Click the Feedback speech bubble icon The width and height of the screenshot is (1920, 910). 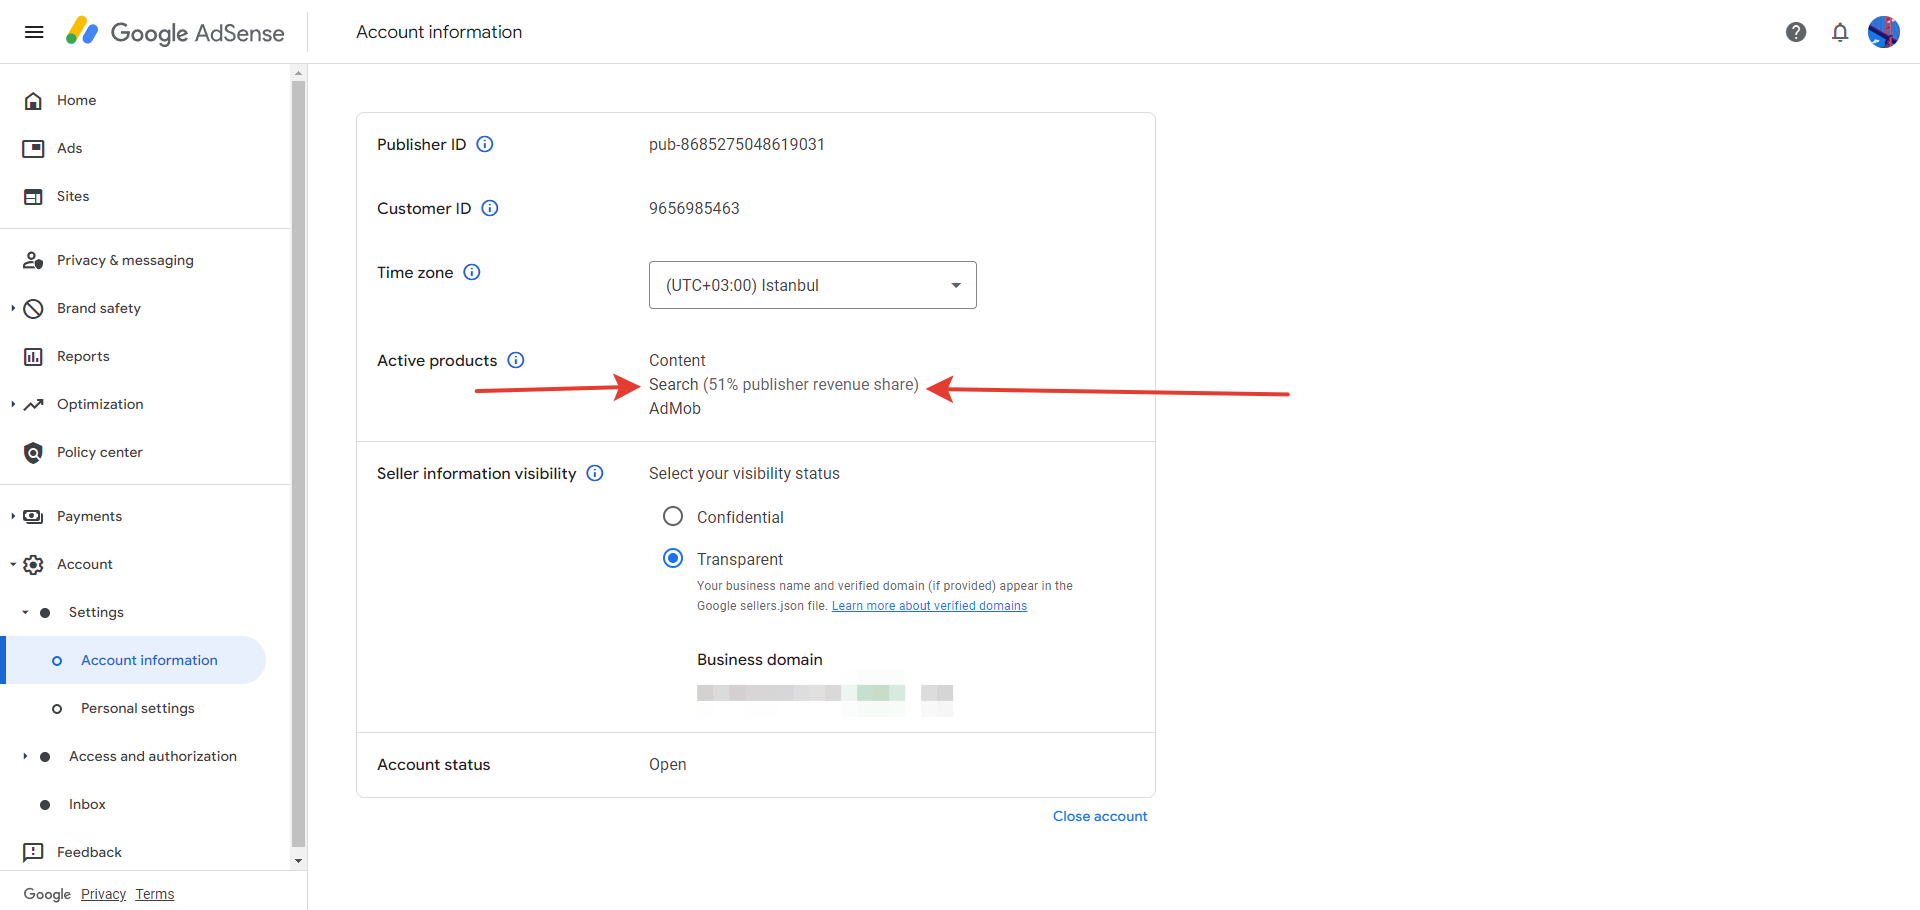pyautogui.click(x=33, y=852)
